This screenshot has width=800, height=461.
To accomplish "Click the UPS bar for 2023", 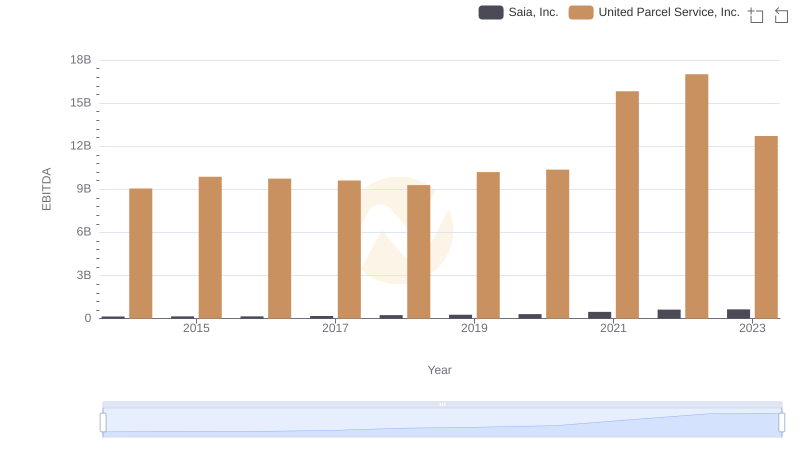I will click(766, 227).
